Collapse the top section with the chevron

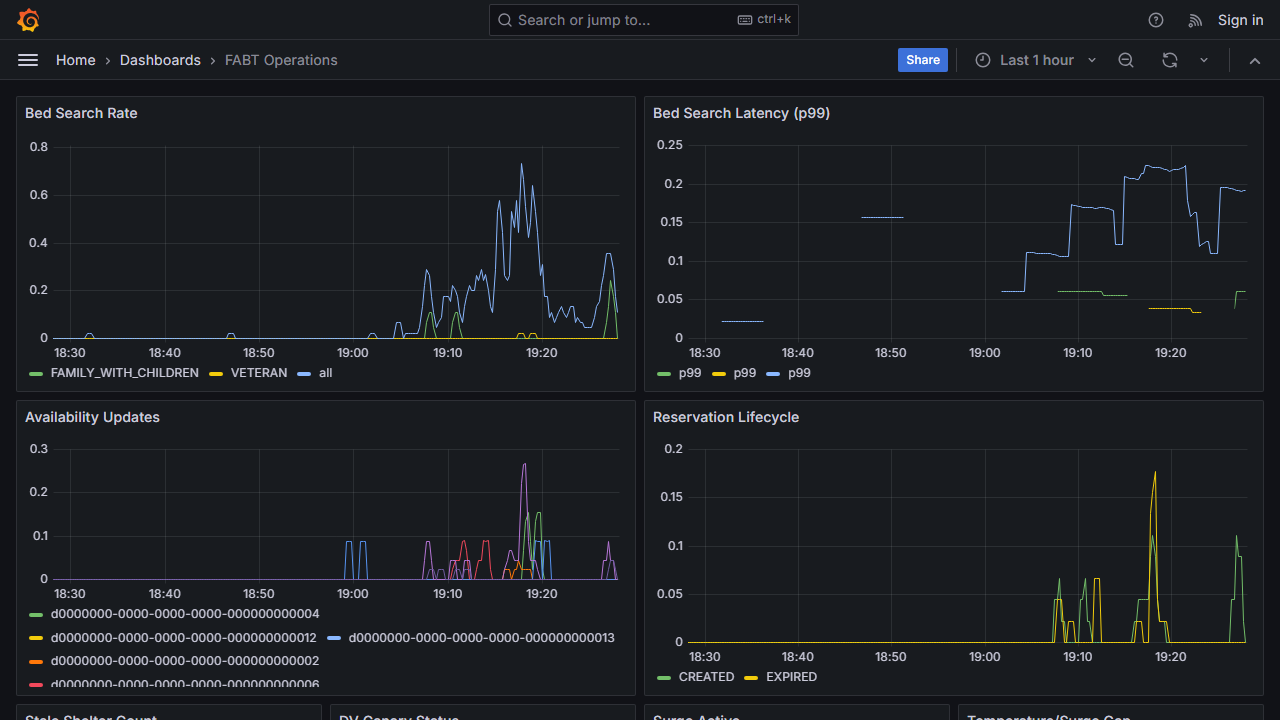[1255, 60]
